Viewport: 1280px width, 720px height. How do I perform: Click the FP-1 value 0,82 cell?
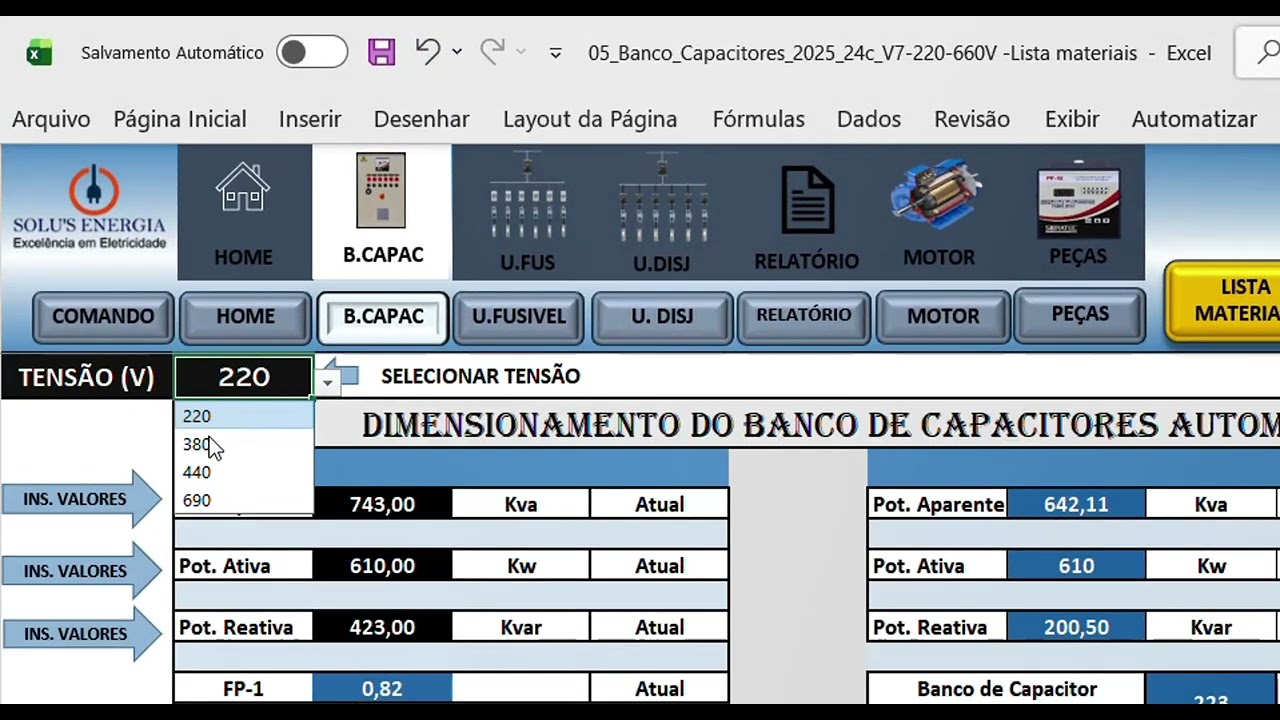(382, 689)
